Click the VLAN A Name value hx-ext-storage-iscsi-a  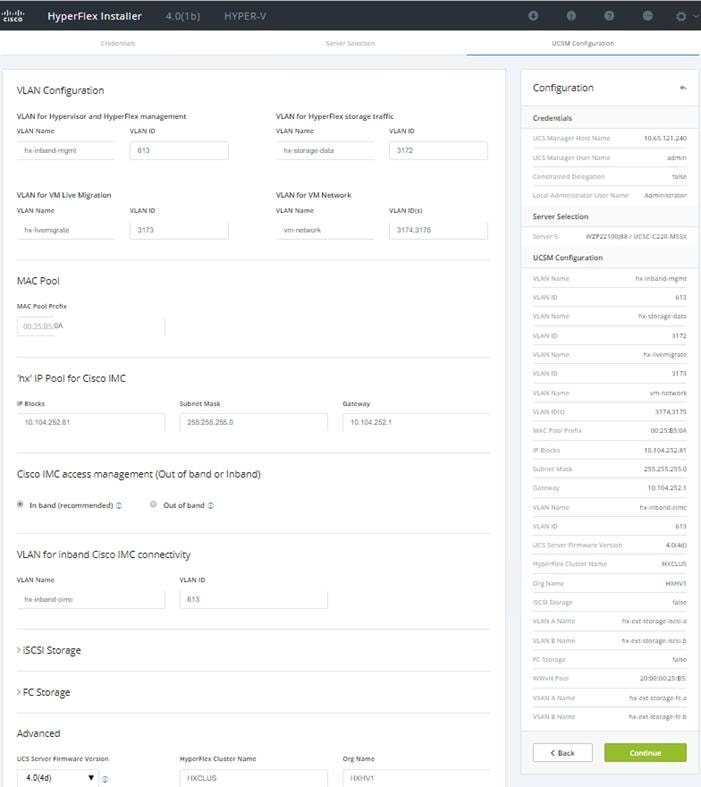click(x=654, y=621)
